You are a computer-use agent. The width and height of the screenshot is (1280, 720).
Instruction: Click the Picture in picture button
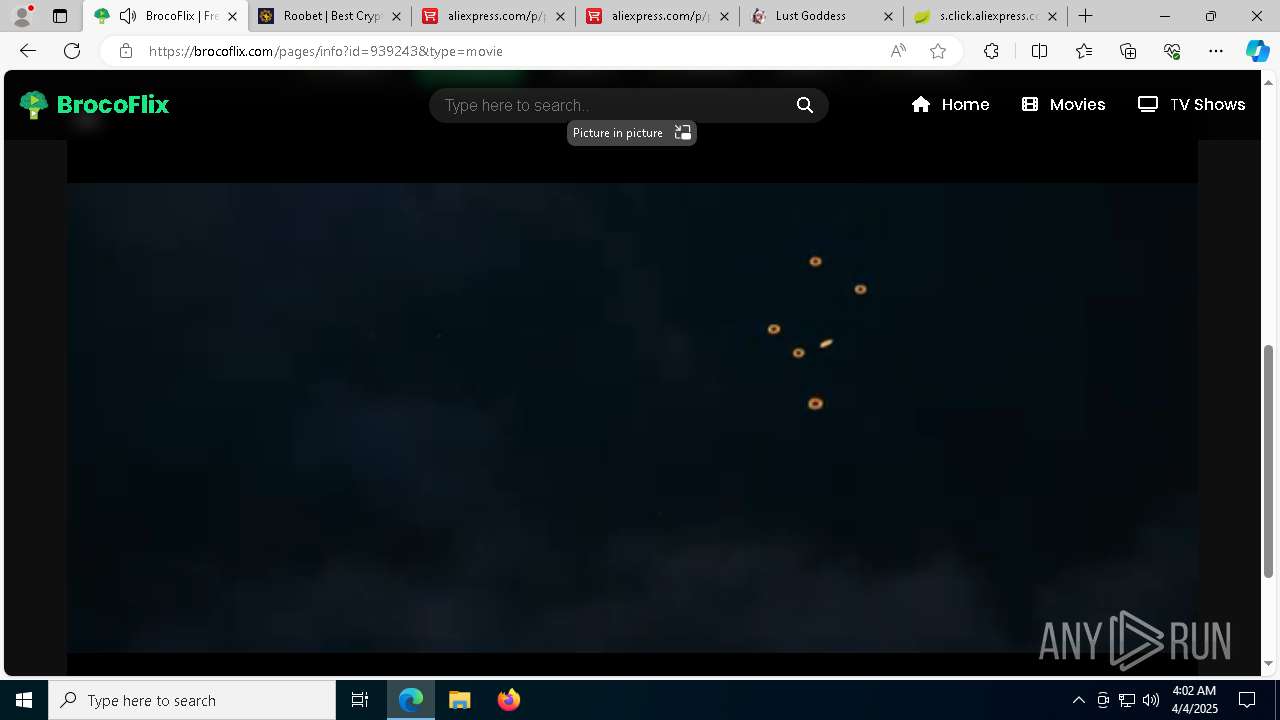(632, 133)
